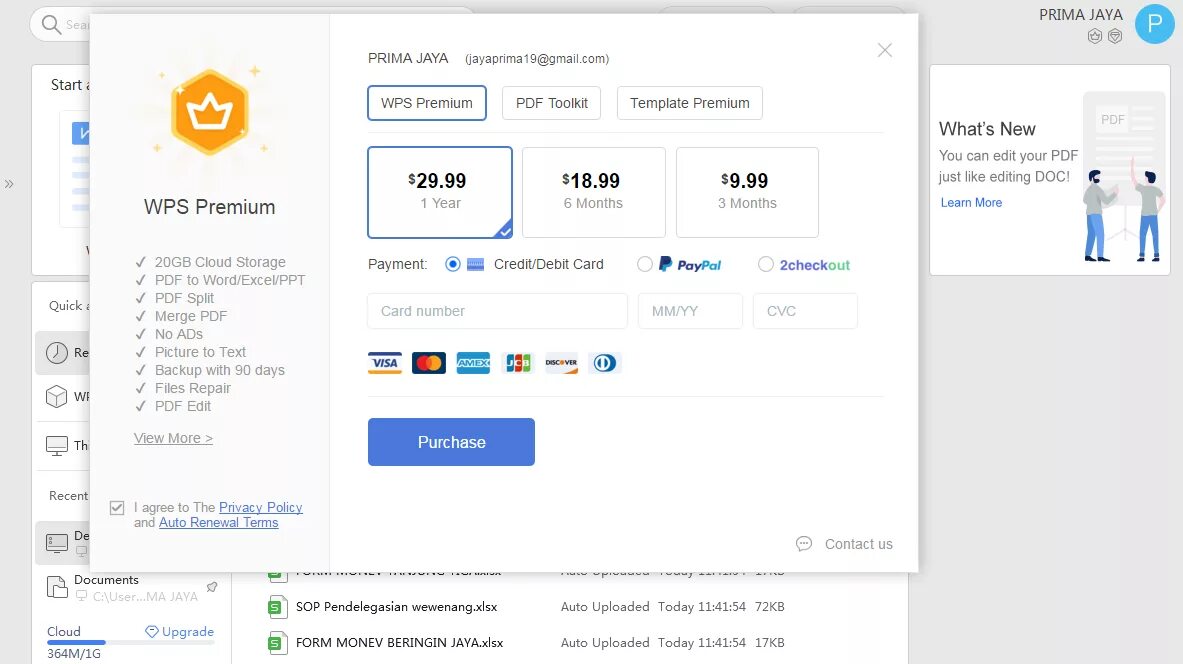Uncheck the agree to Privacy Policy checkbox

[x=117, y=508]
